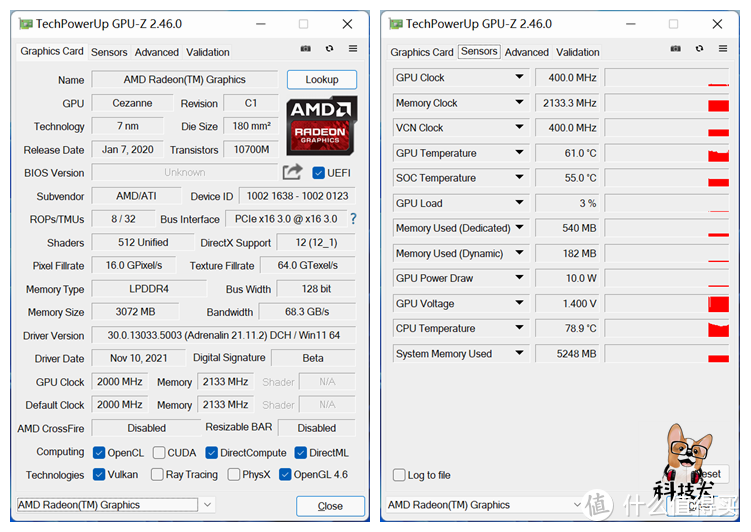Switch to Graphics Card tab in right window
This screenshot has height=532, width=751.
[x=422, y=52]
